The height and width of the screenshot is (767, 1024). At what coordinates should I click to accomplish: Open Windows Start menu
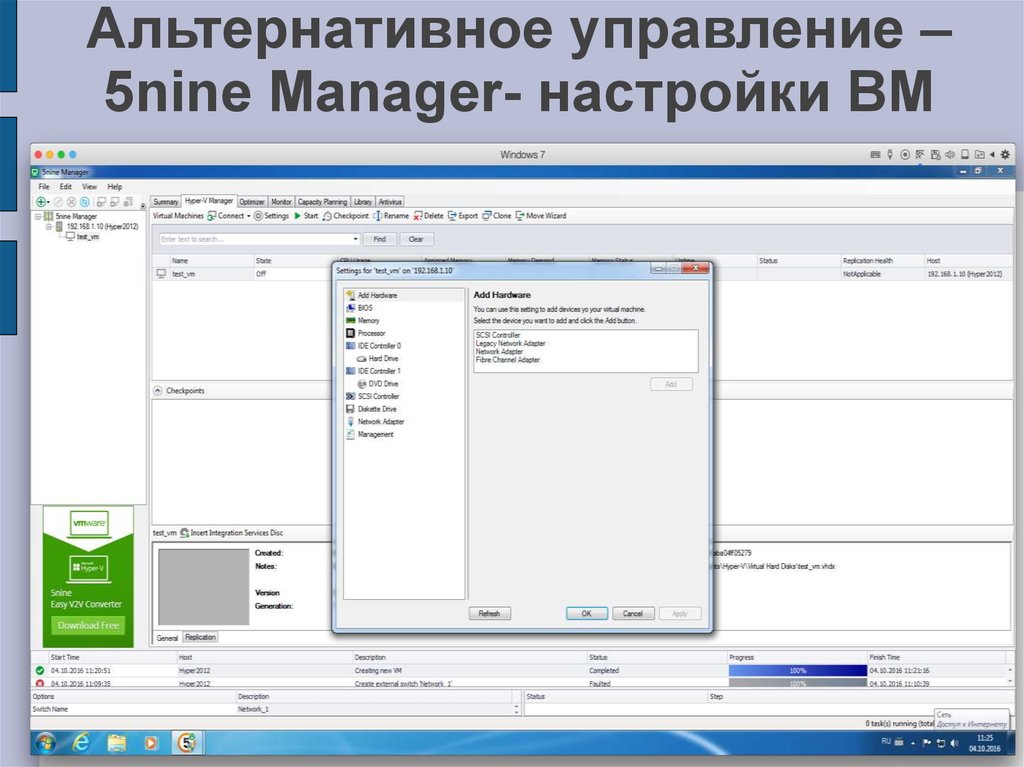tap(46, 743)
